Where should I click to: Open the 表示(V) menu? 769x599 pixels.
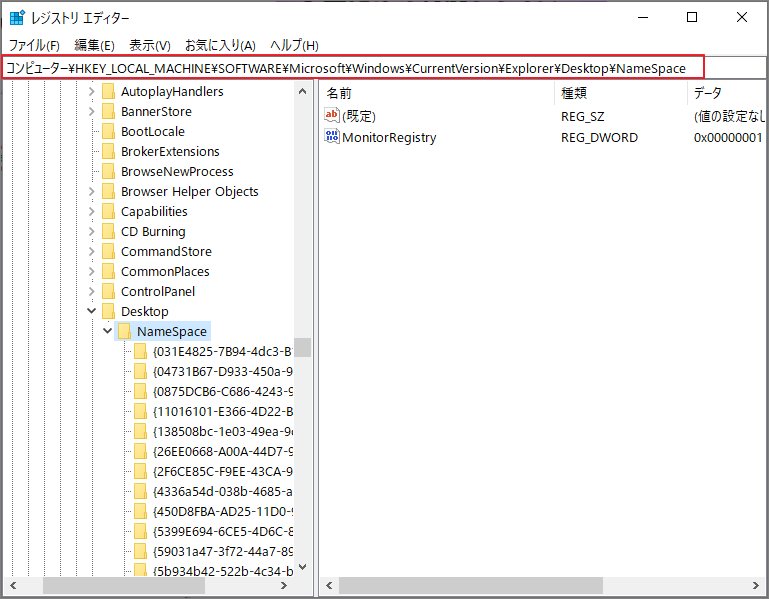click(150, 46)
